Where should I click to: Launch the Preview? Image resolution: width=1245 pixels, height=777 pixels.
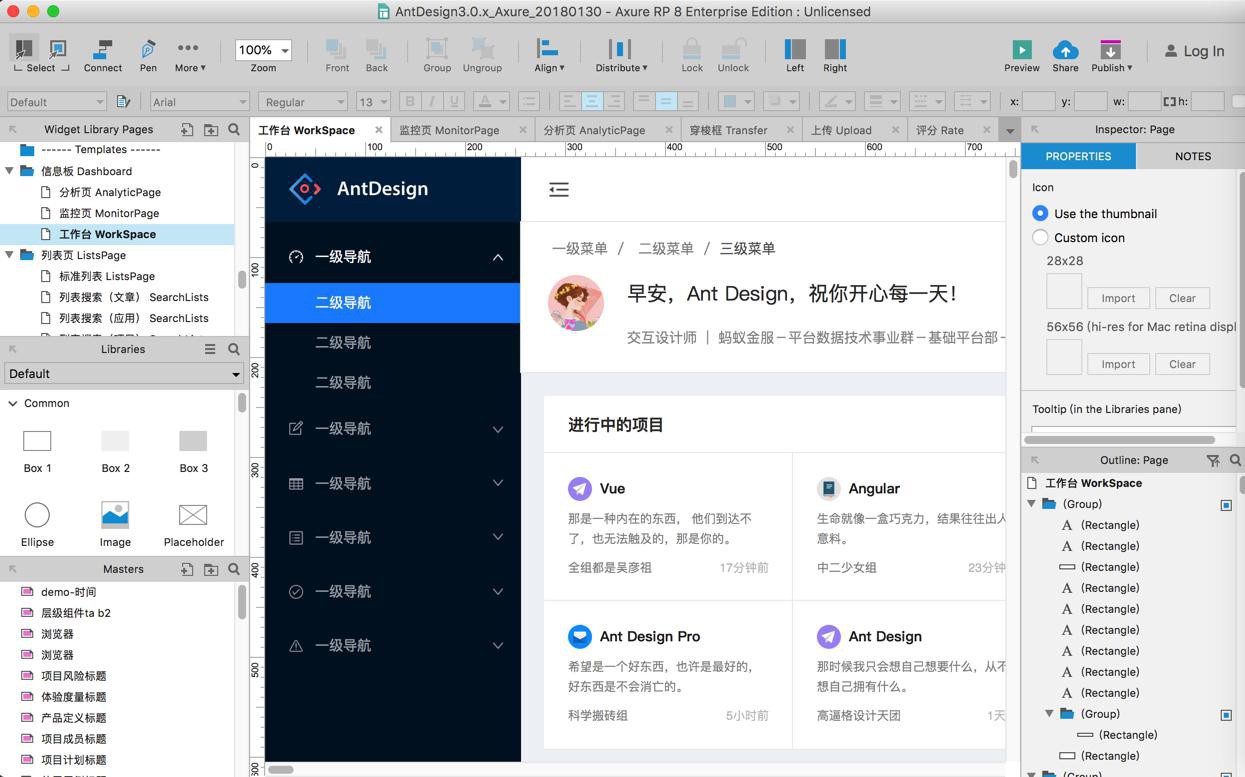coord(1021,55)
